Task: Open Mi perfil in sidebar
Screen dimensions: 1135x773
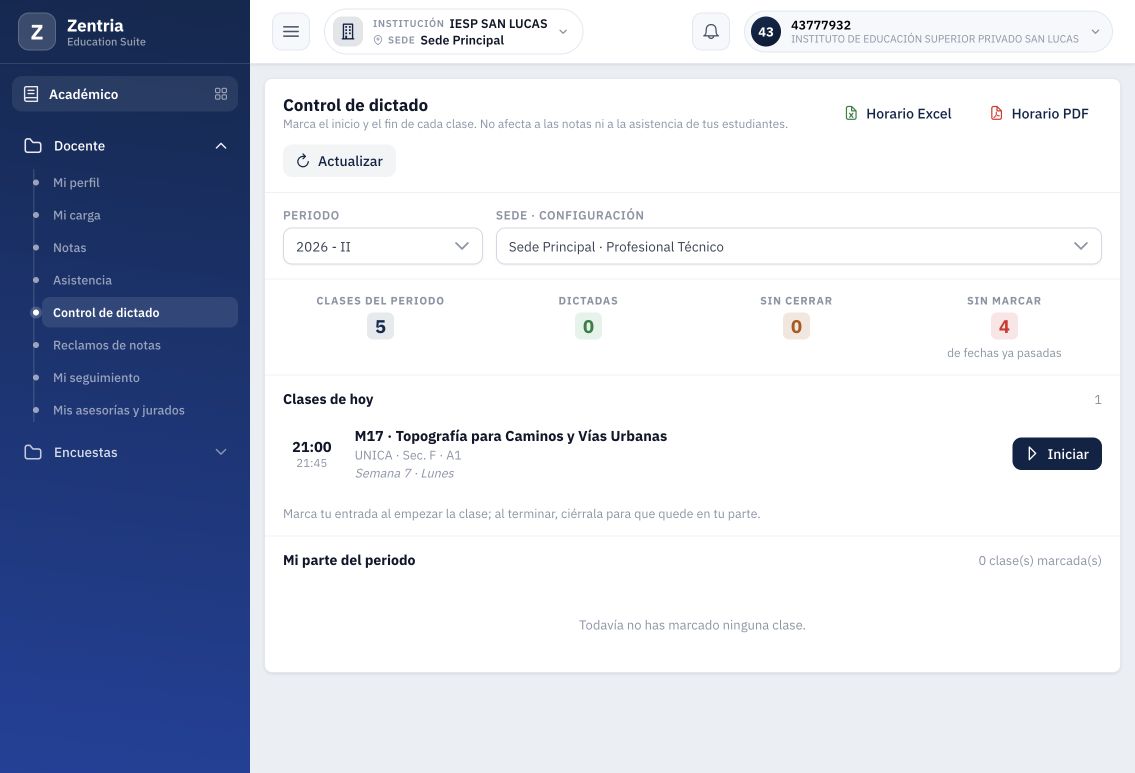Action: click(76, 182)
